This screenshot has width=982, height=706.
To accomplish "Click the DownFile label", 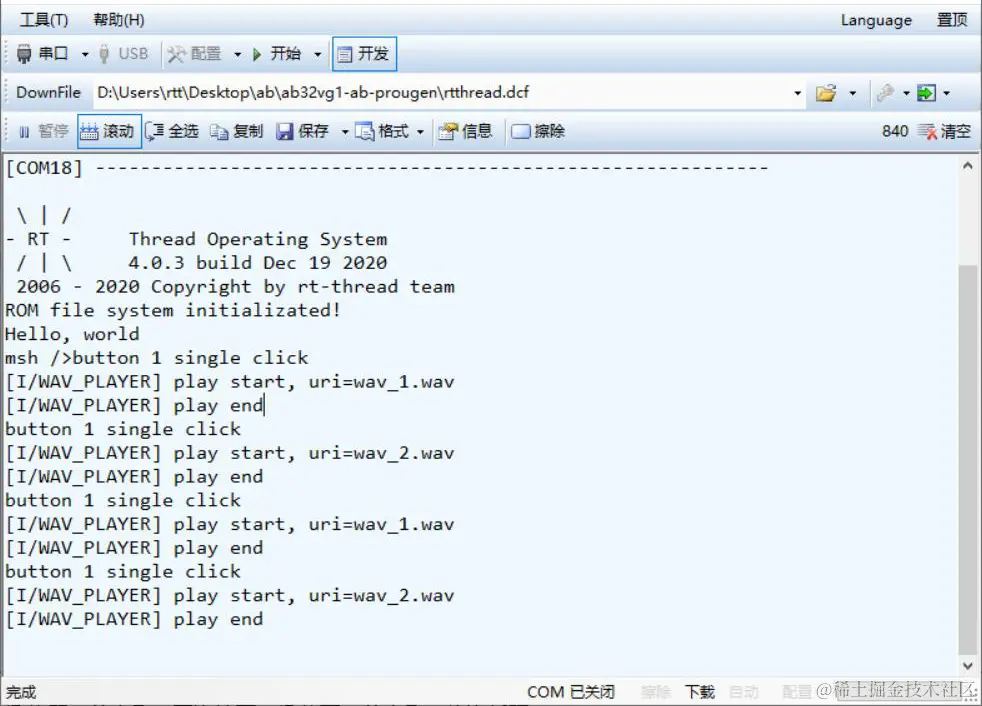I will point(48,93).
